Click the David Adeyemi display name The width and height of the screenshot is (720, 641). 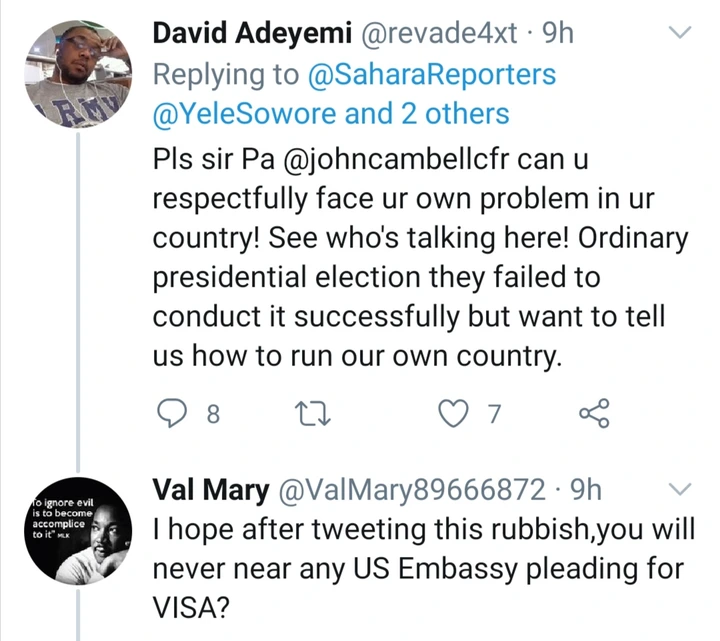click(251, 34)
